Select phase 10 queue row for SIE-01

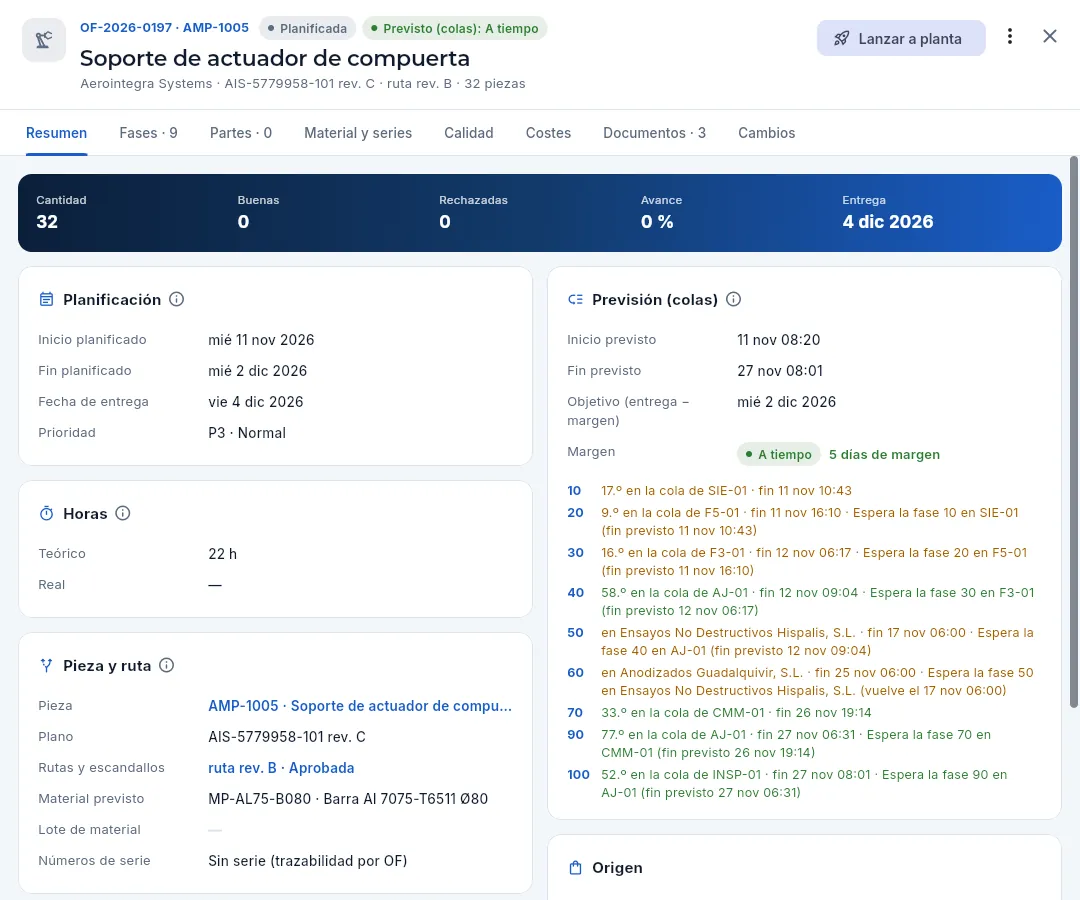pos(802,491)
